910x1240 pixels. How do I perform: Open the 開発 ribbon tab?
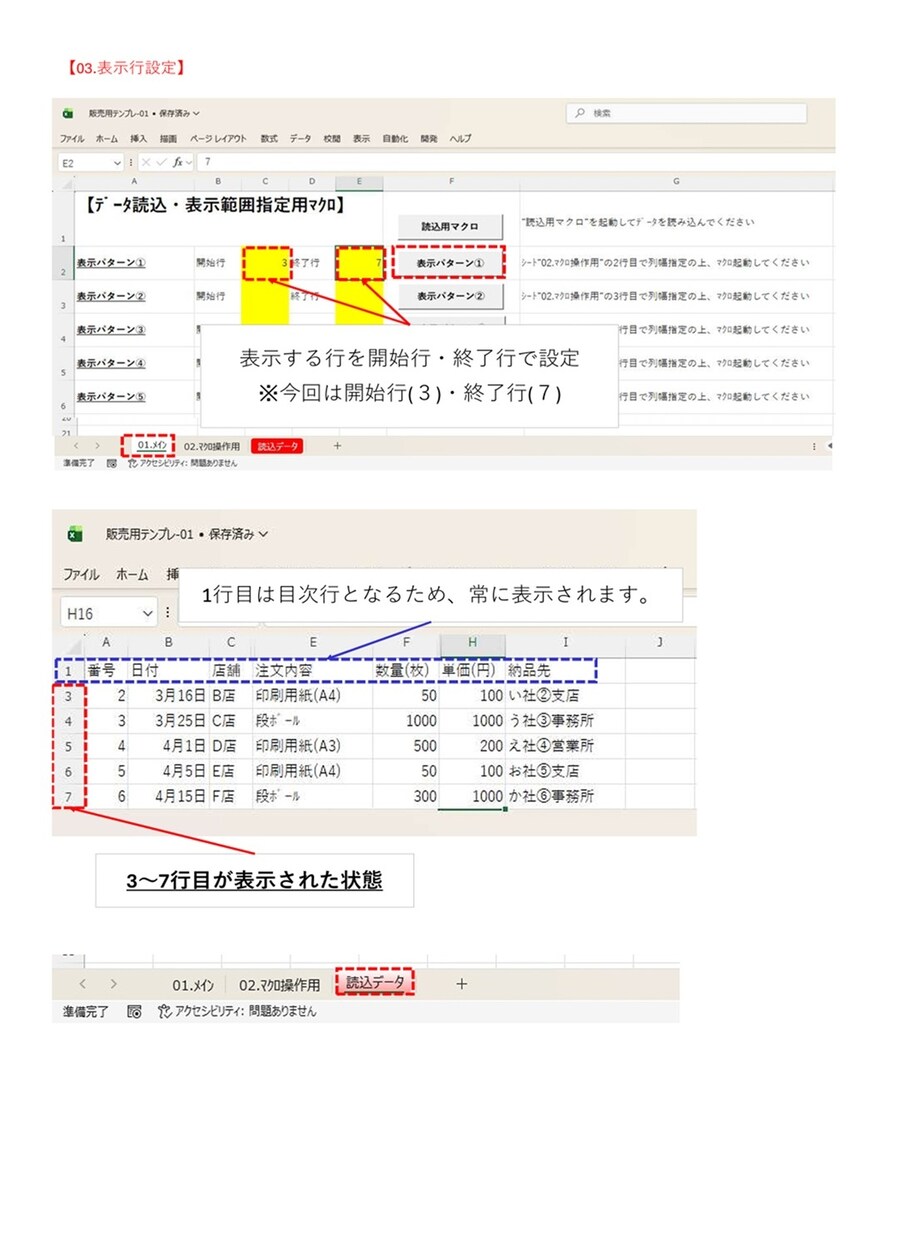point(428,138)
